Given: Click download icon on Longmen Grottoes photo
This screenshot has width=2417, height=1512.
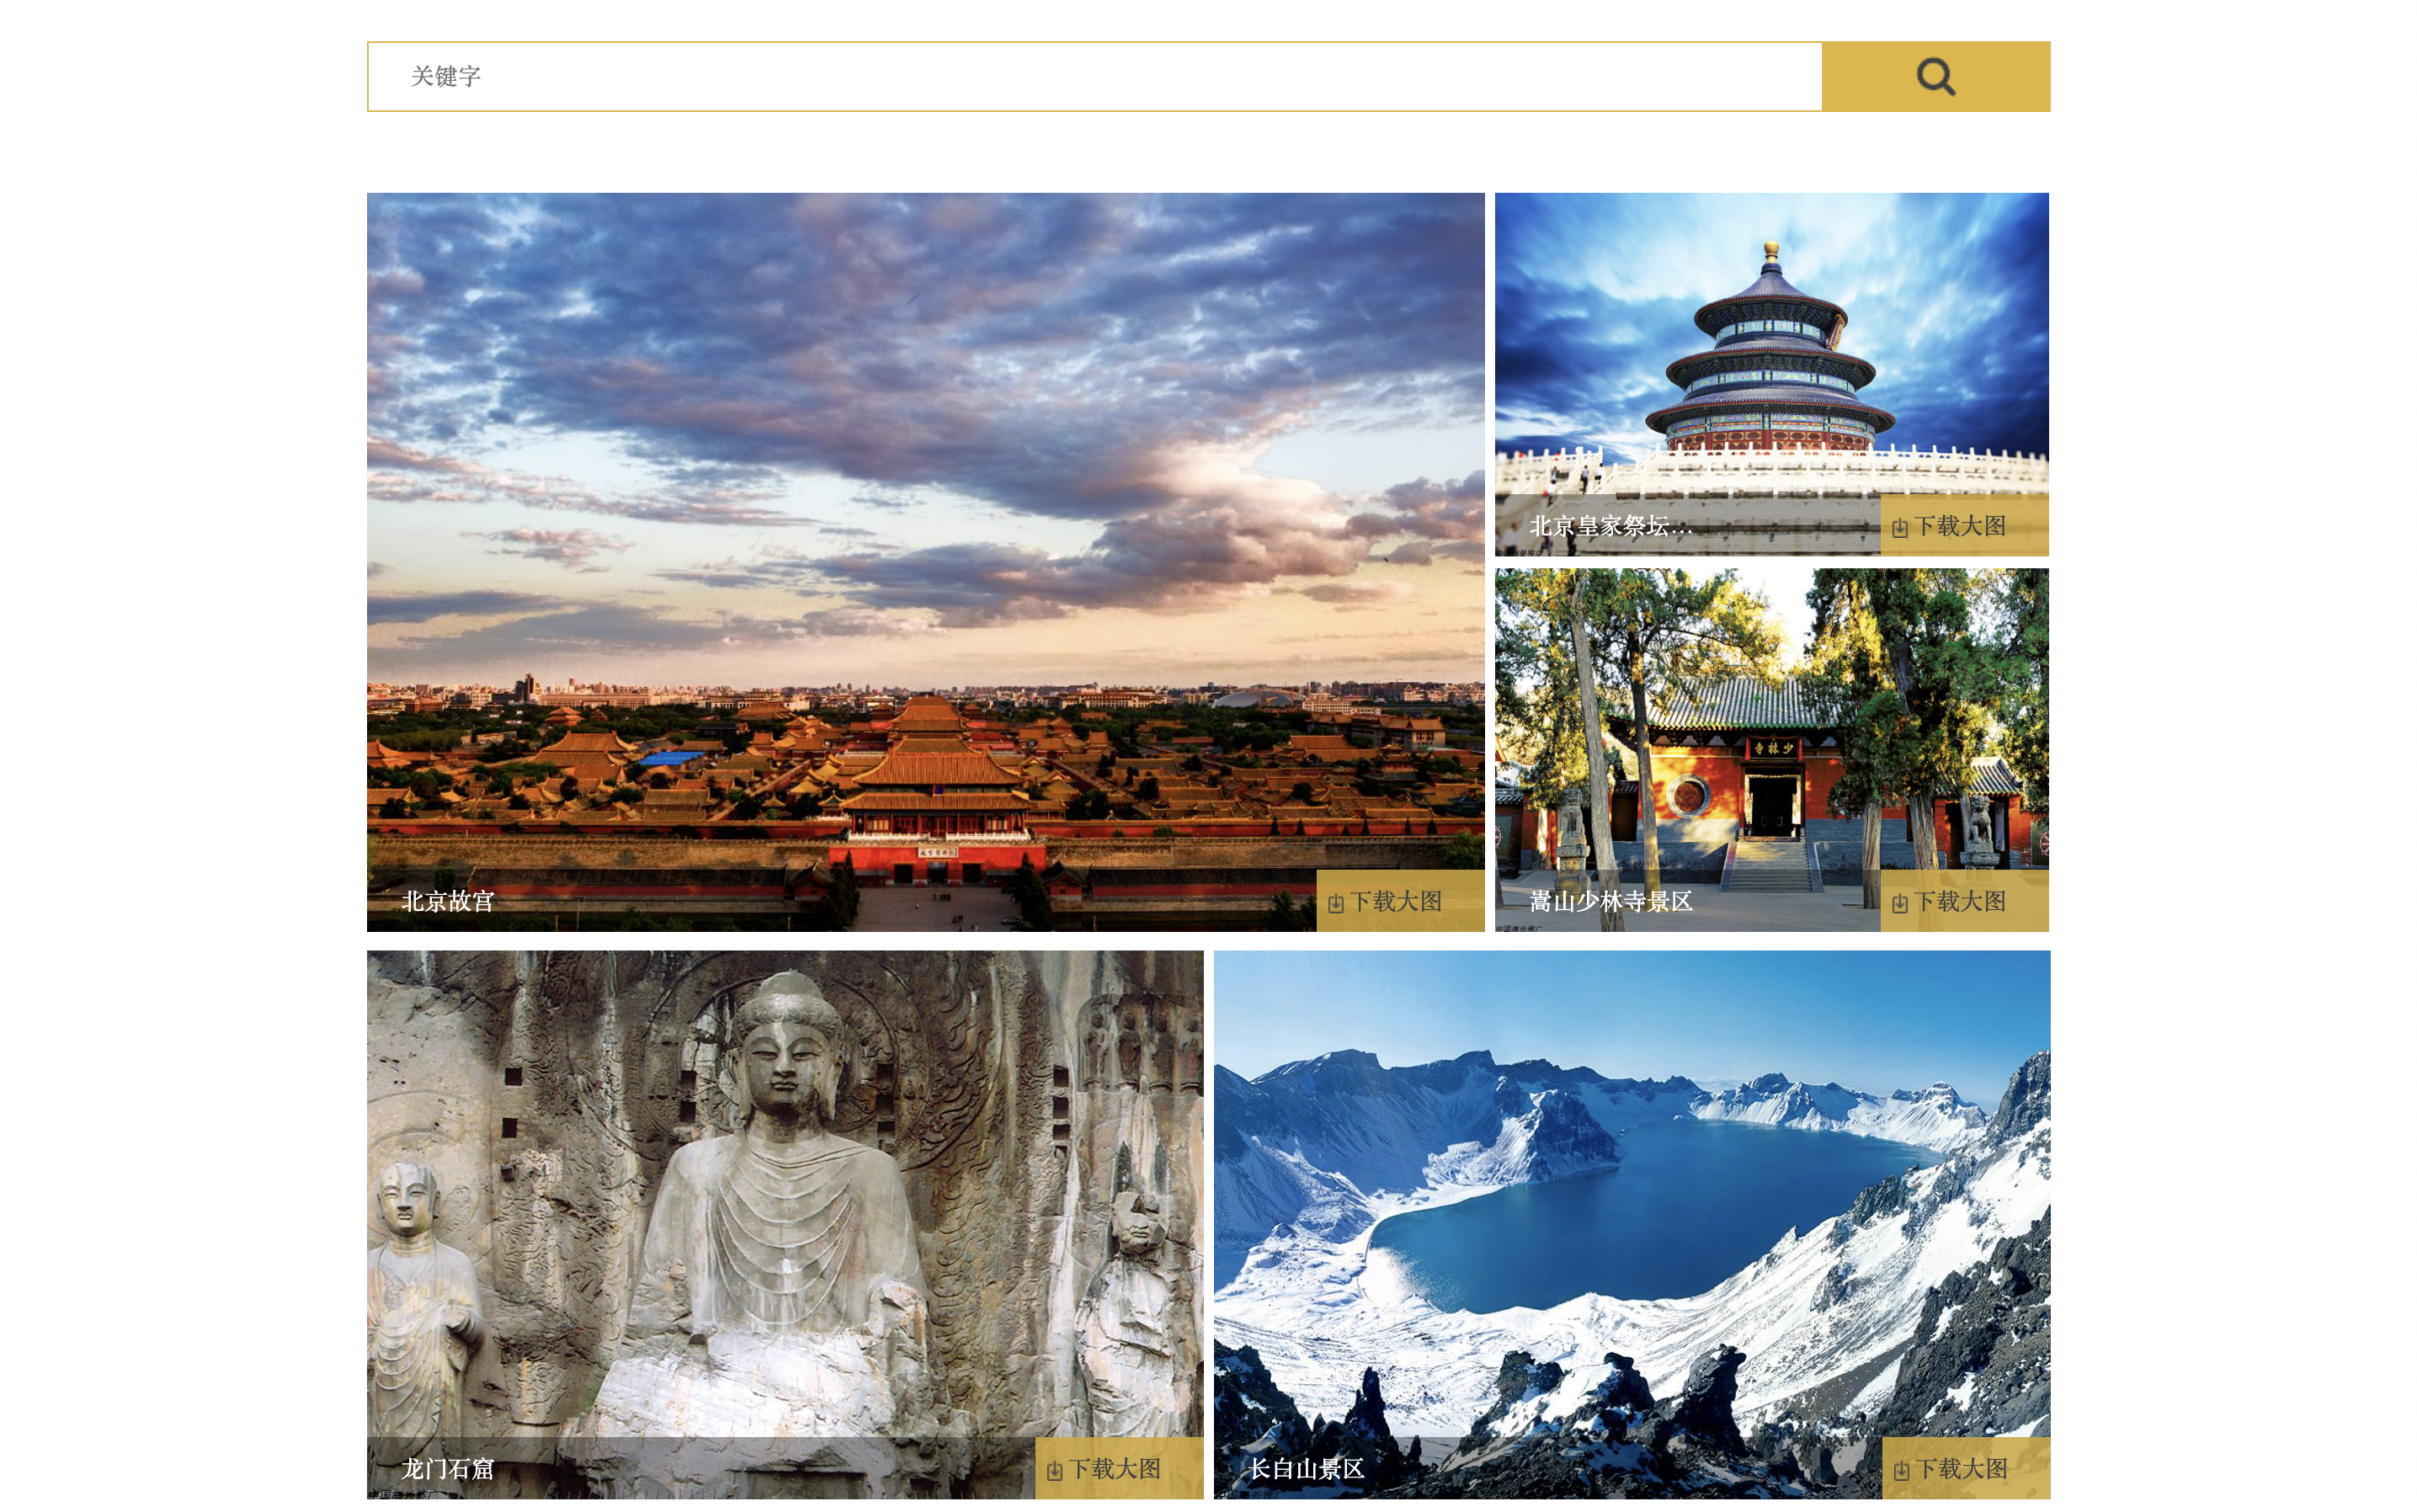Looking at the screenshot, I should tap(1054, 1470).
